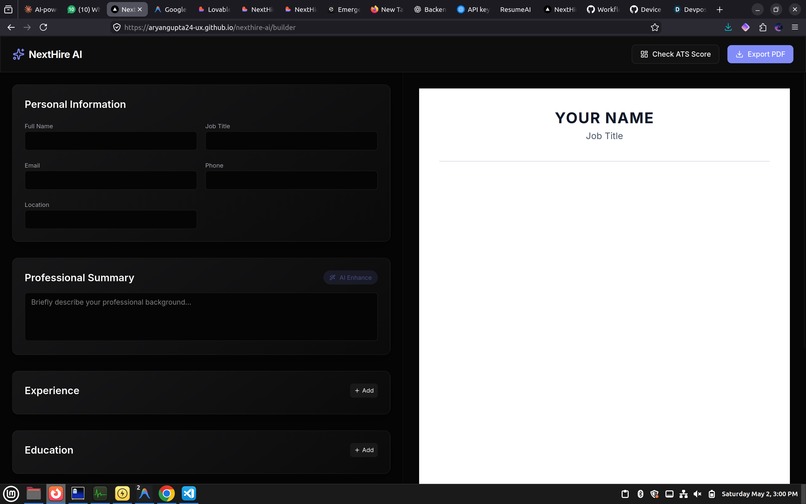
Task: Click the address bar URL
Action: (210, 27)
